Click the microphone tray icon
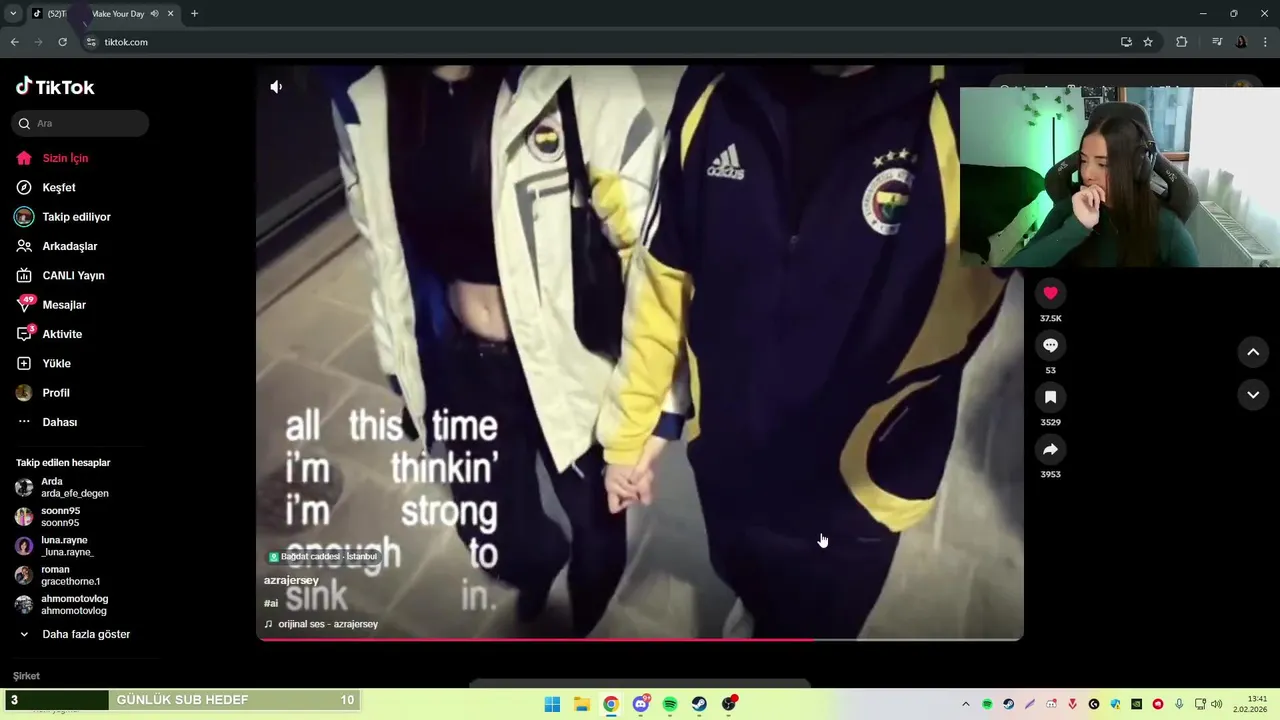 (1179, 704)
